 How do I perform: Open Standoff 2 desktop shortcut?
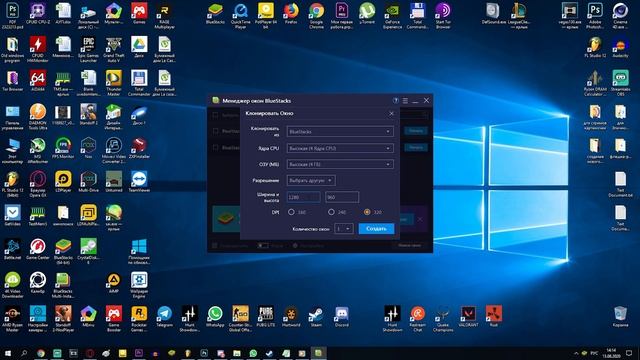(x=89, y=115)
